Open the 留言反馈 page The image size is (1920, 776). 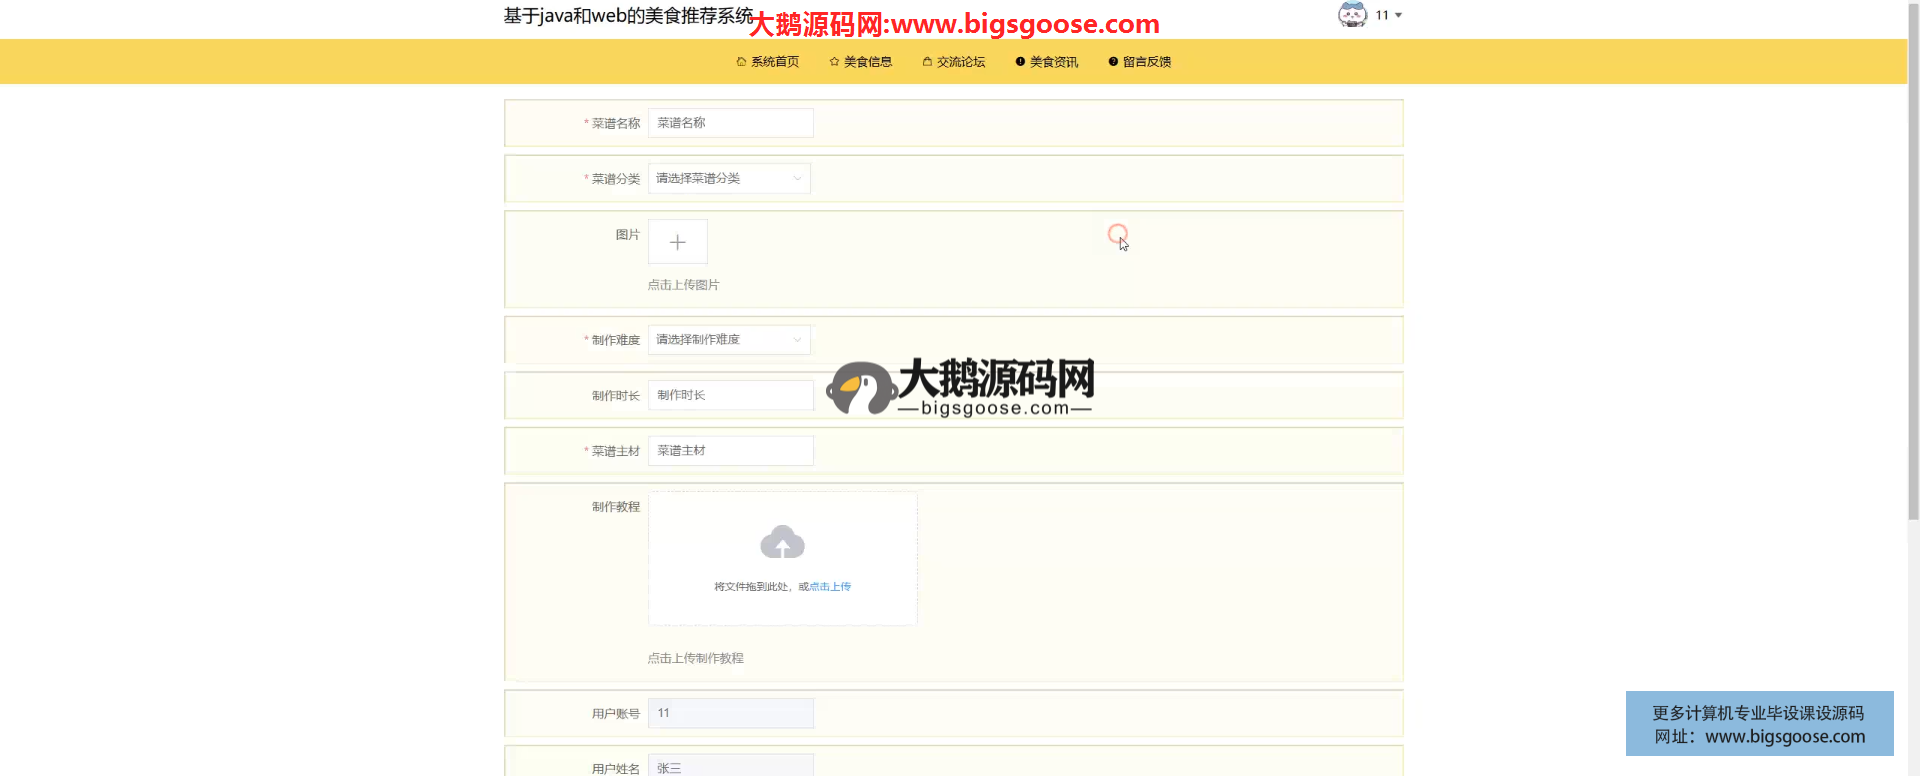1146,62
